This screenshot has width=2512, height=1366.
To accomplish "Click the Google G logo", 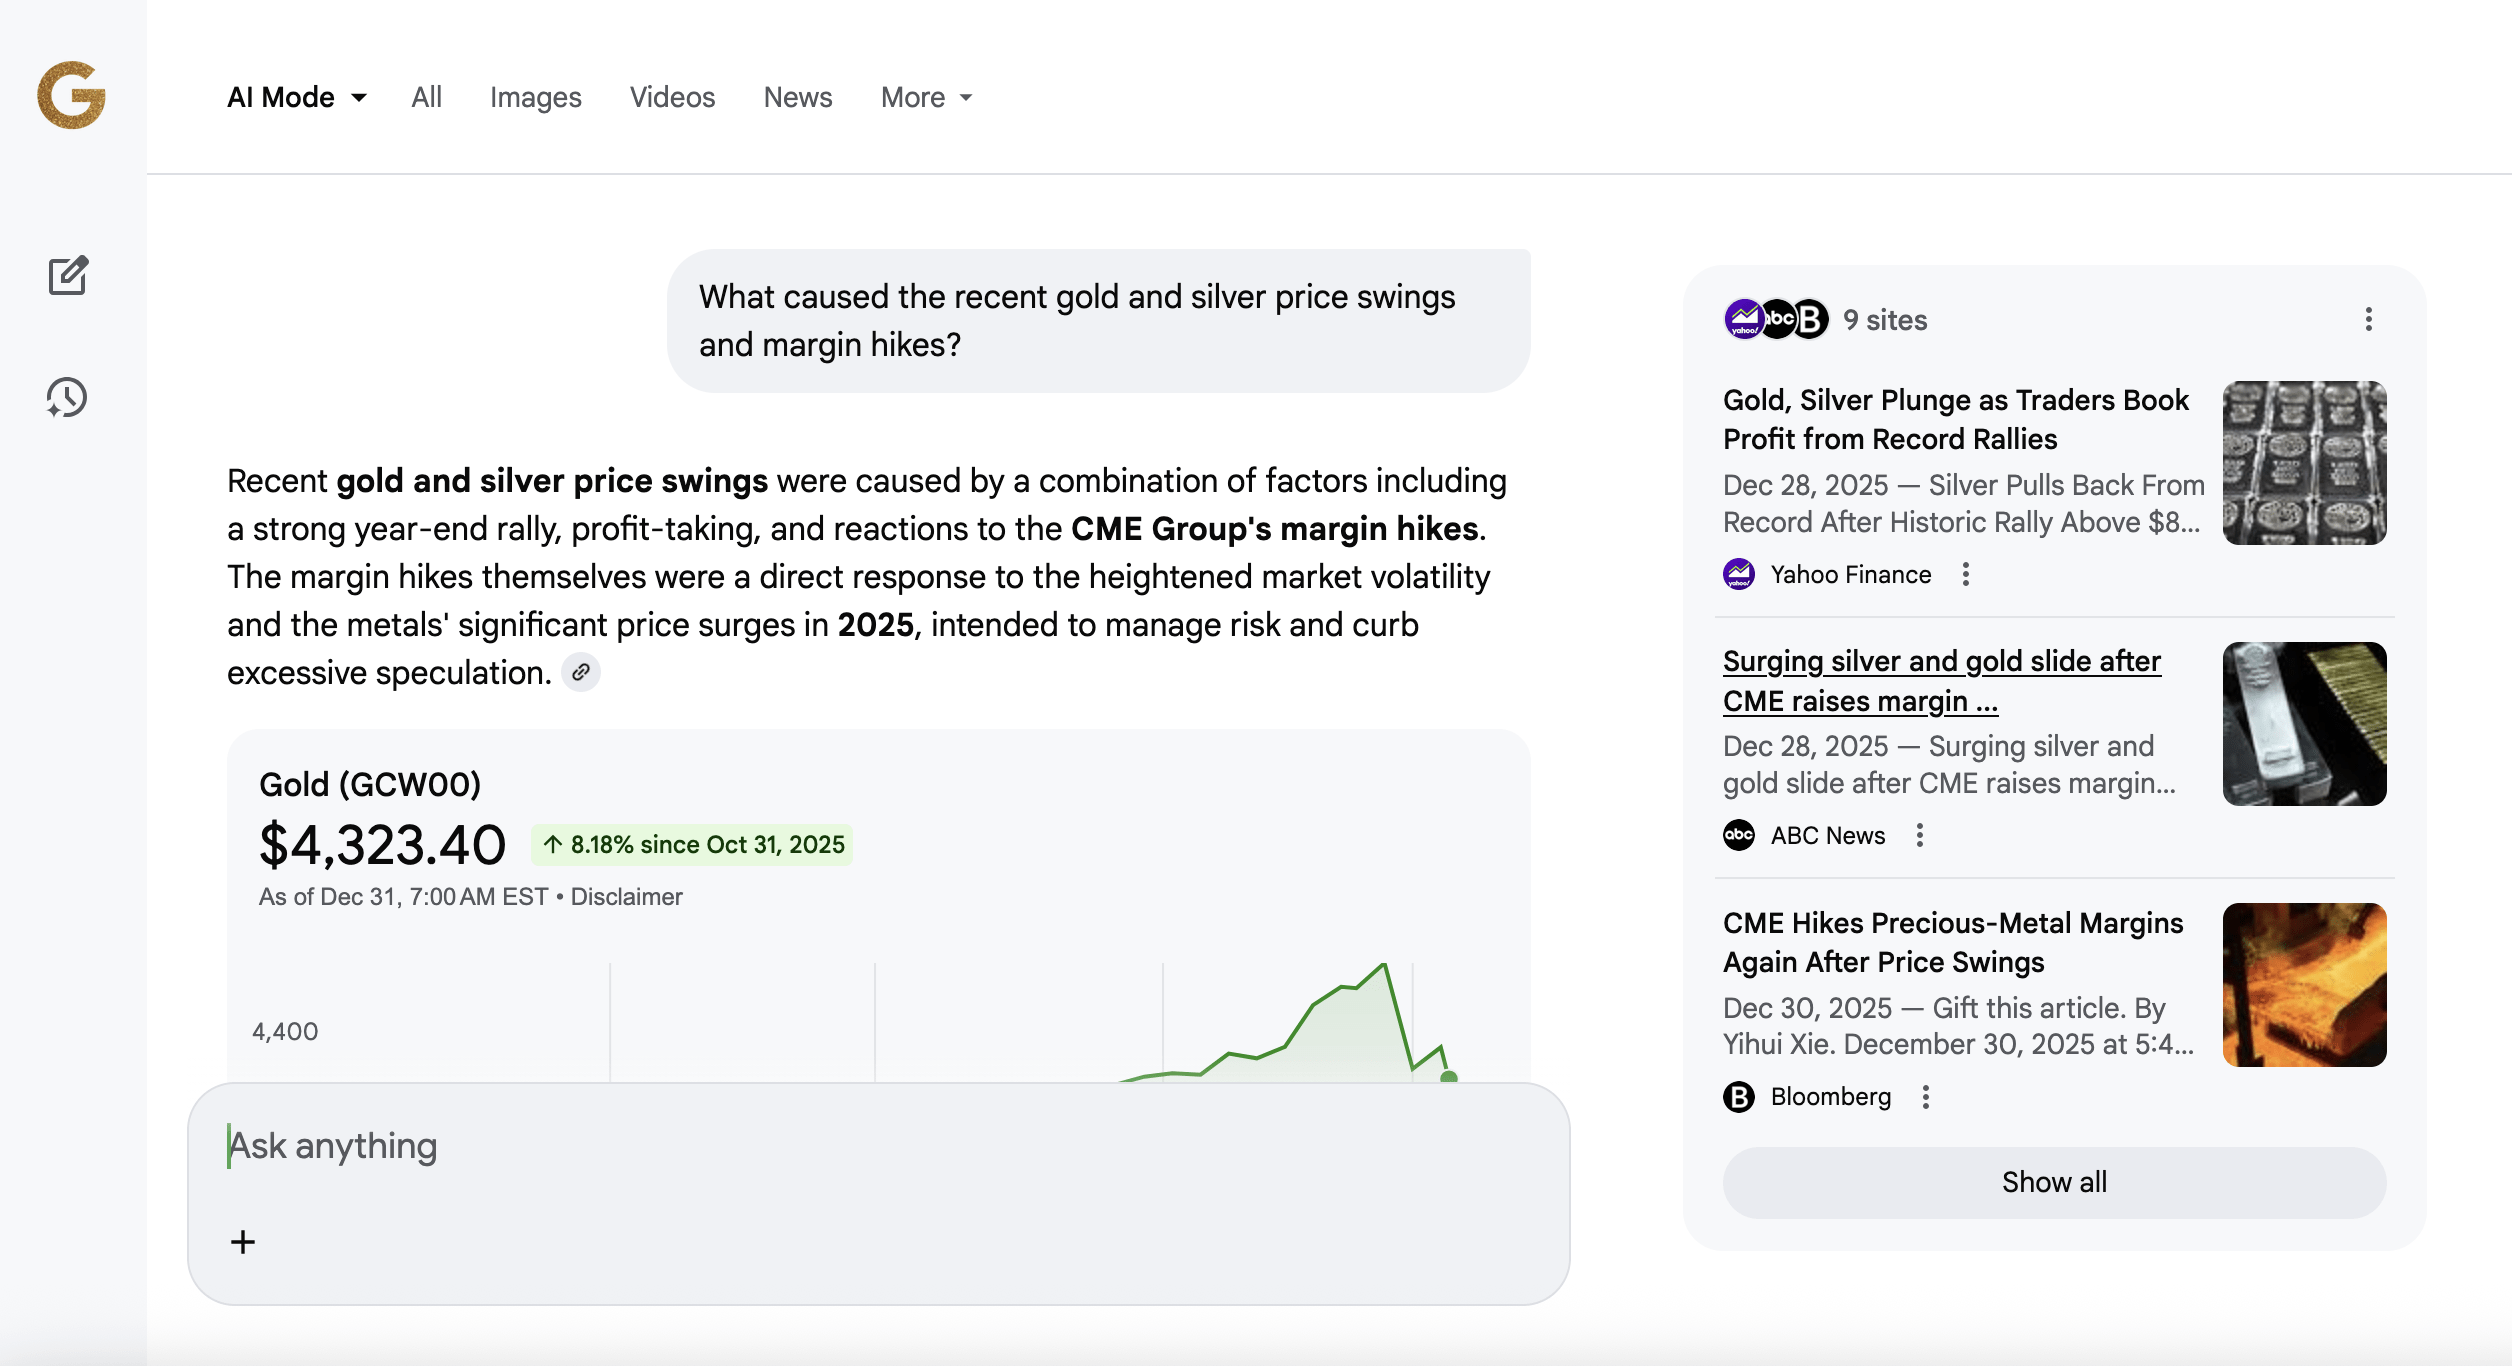I will point(71,96).
